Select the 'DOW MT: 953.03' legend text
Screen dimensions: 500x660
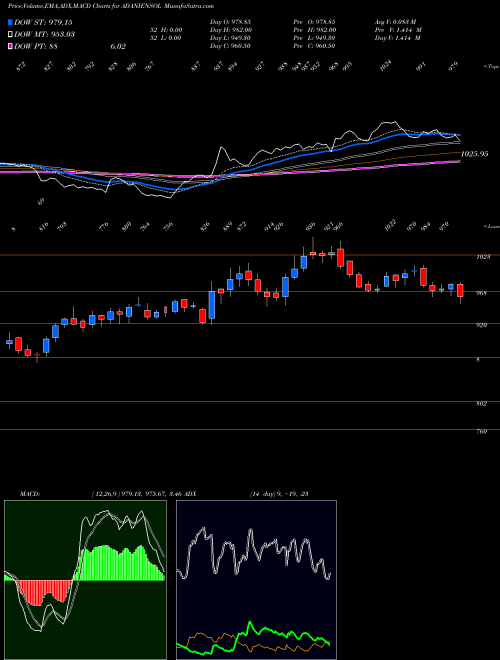44,35
